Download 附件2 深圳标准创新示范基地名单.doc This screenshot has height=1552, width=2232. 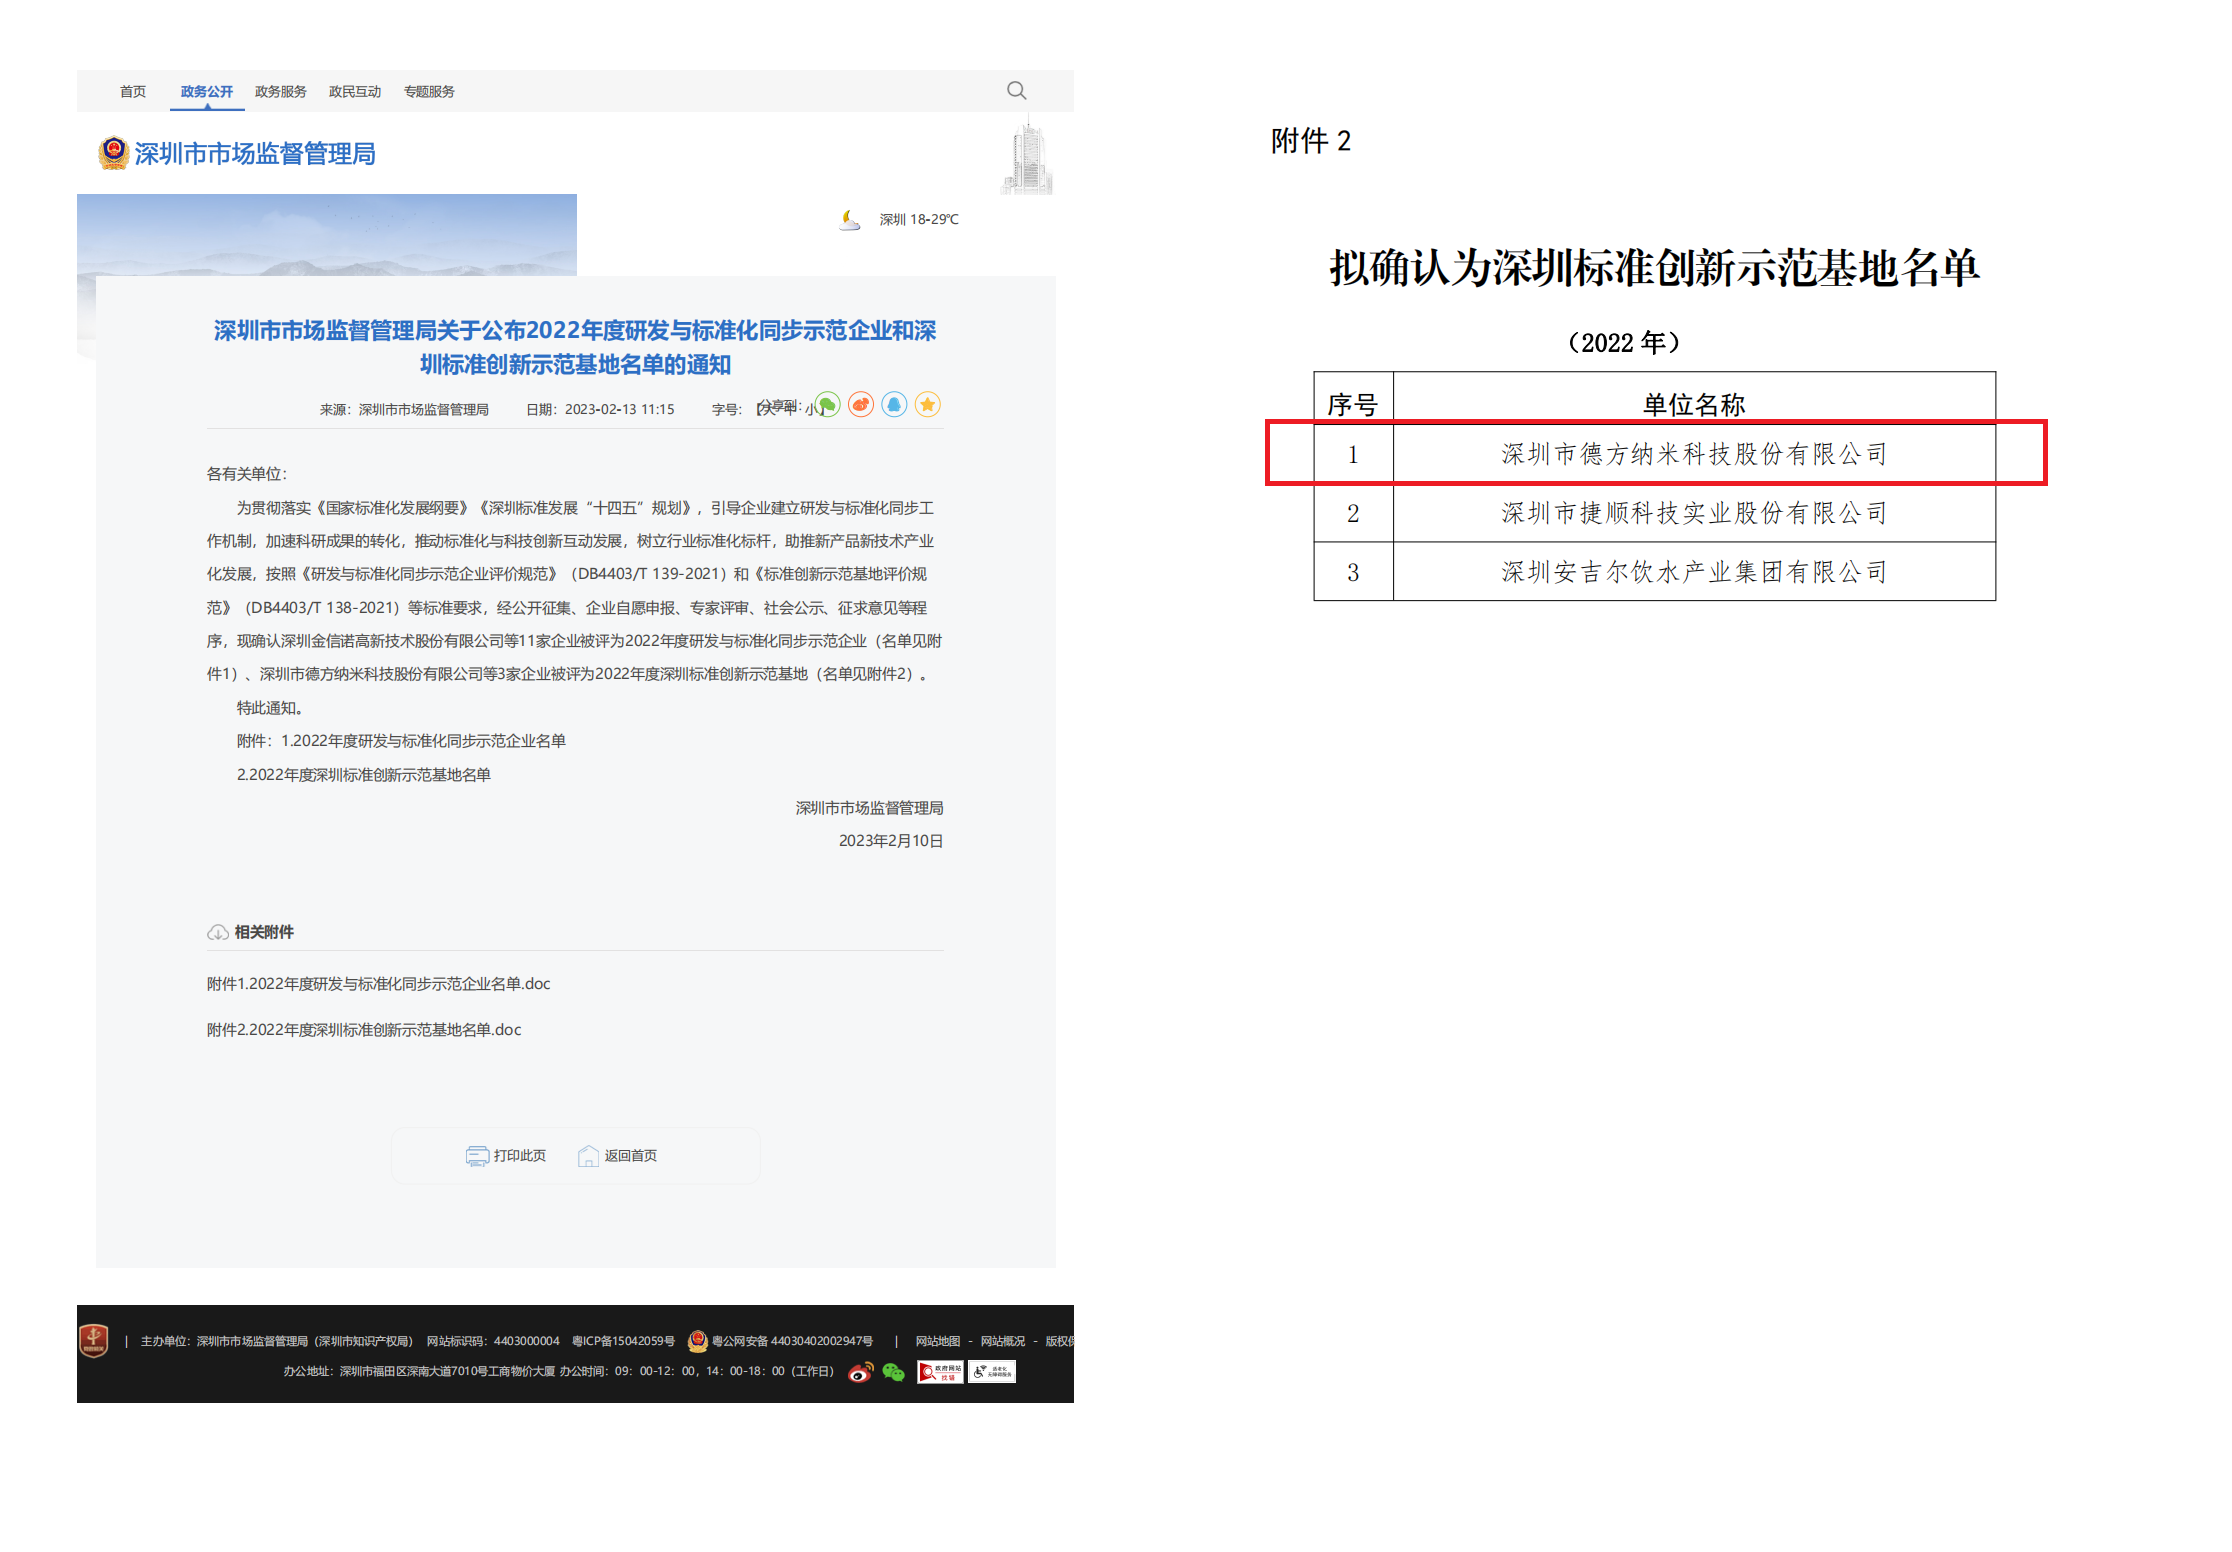(x=364, y=1030)
